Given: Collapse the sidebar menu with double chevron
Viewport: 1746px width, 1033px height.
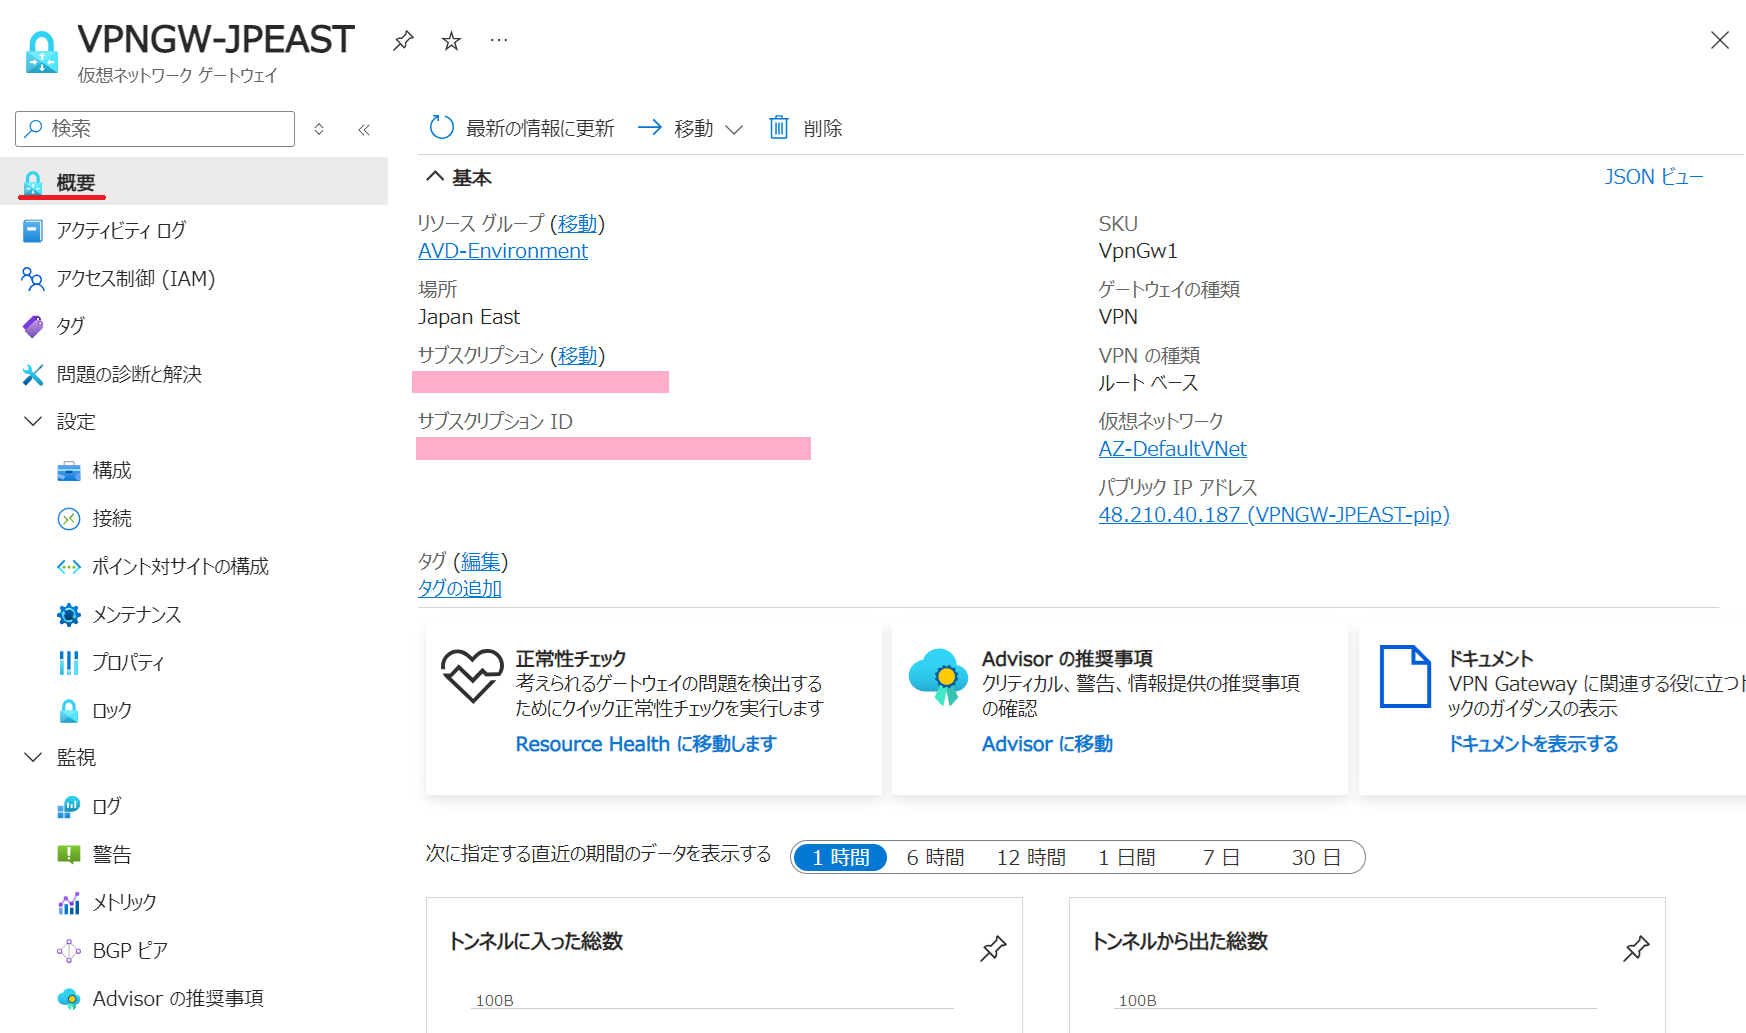Looking at the screenshot, I should tap(364, 129).
